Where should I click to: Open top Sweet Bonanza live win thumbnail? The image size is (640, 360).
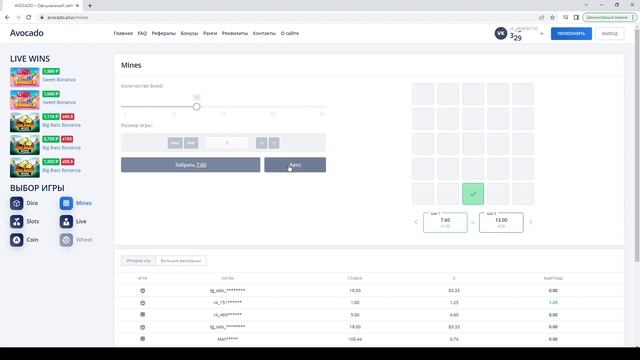click(x=25, y=77)
